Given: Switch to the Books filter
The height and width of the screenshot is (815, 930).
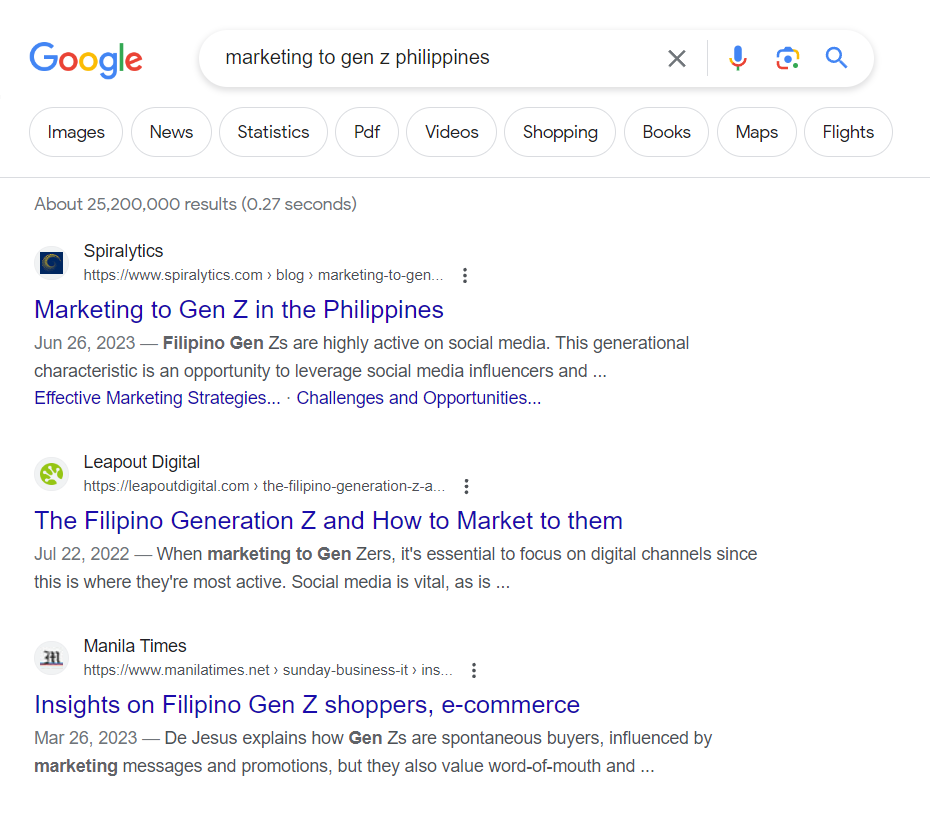Looking at the screenshot, I should 667,132.
